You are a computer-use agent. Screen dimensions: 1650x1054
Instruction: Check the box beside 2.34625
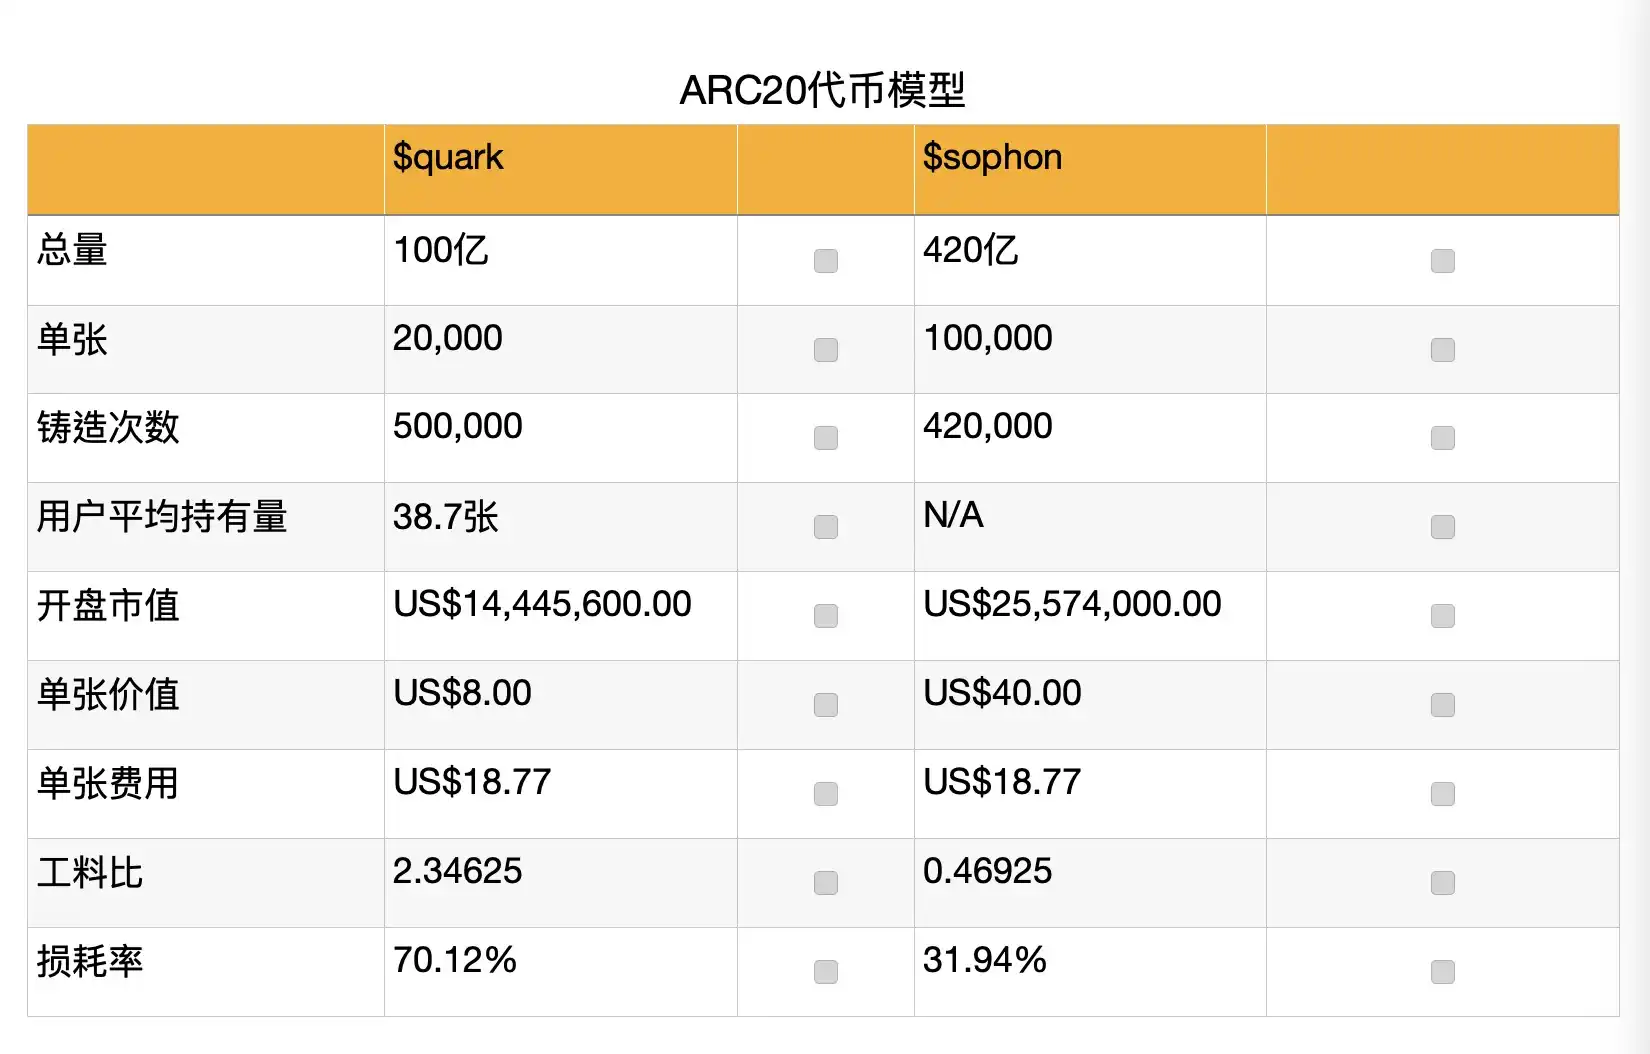pyautogui.click(x=826, y=883)
